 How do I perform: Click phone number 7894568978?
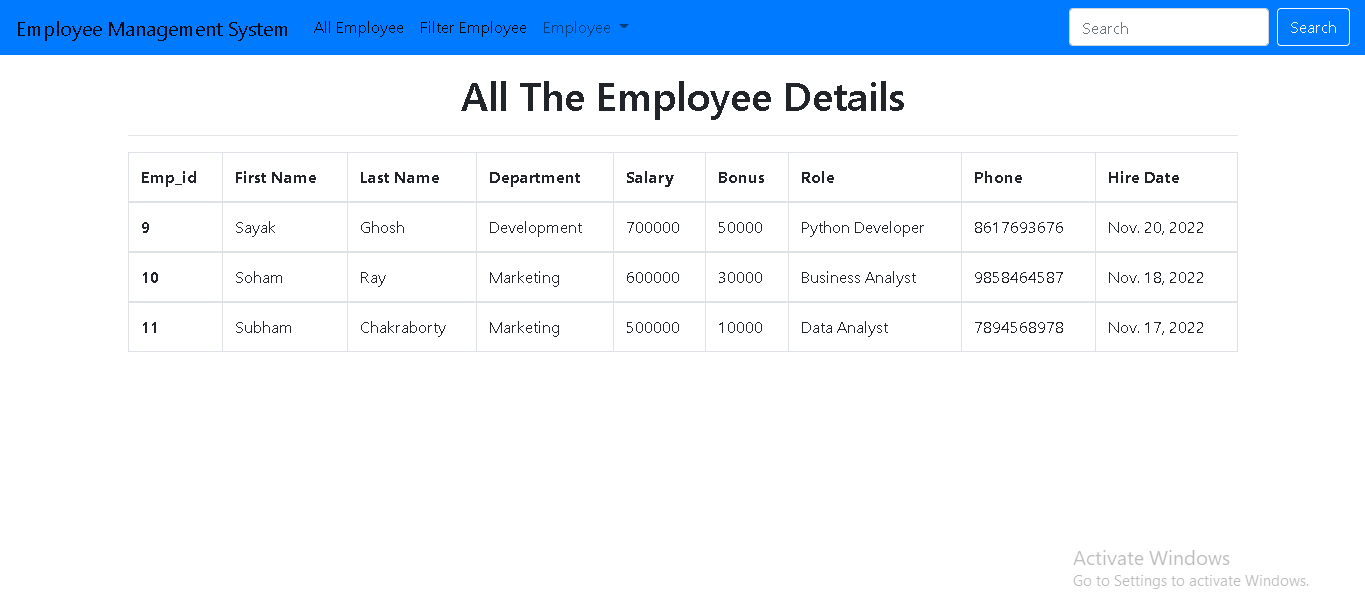pos(1019,328)
